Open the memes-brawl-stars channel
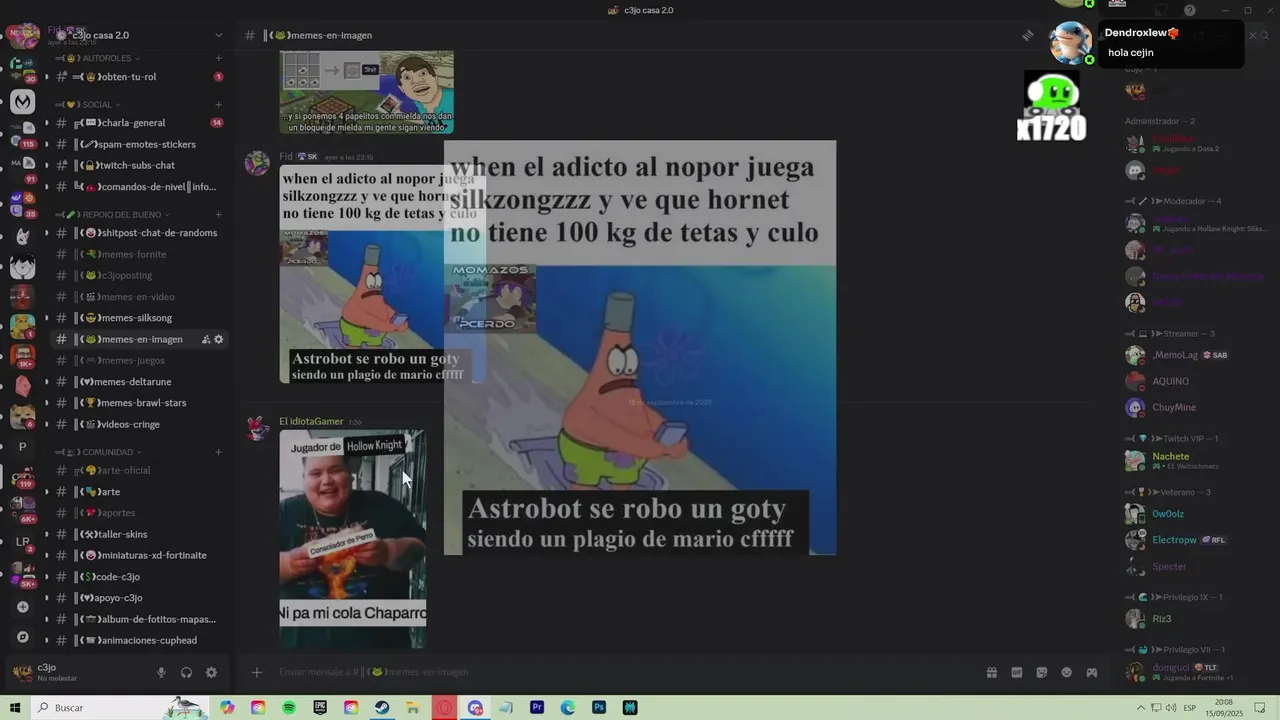The height and width of the screenshot is (720, 1280). pyautogui.click(x=139, y=403)
